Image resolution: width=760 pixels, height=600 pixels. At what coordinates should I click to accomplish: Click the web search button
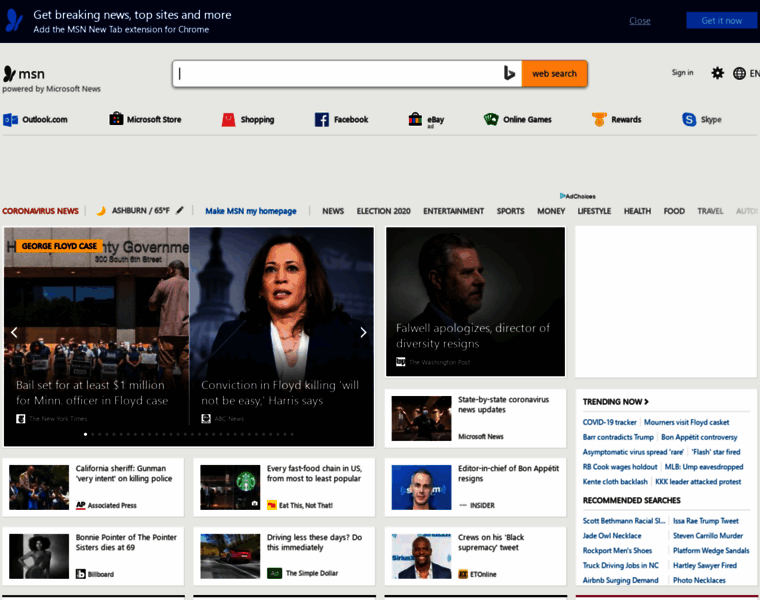(554, 74)
